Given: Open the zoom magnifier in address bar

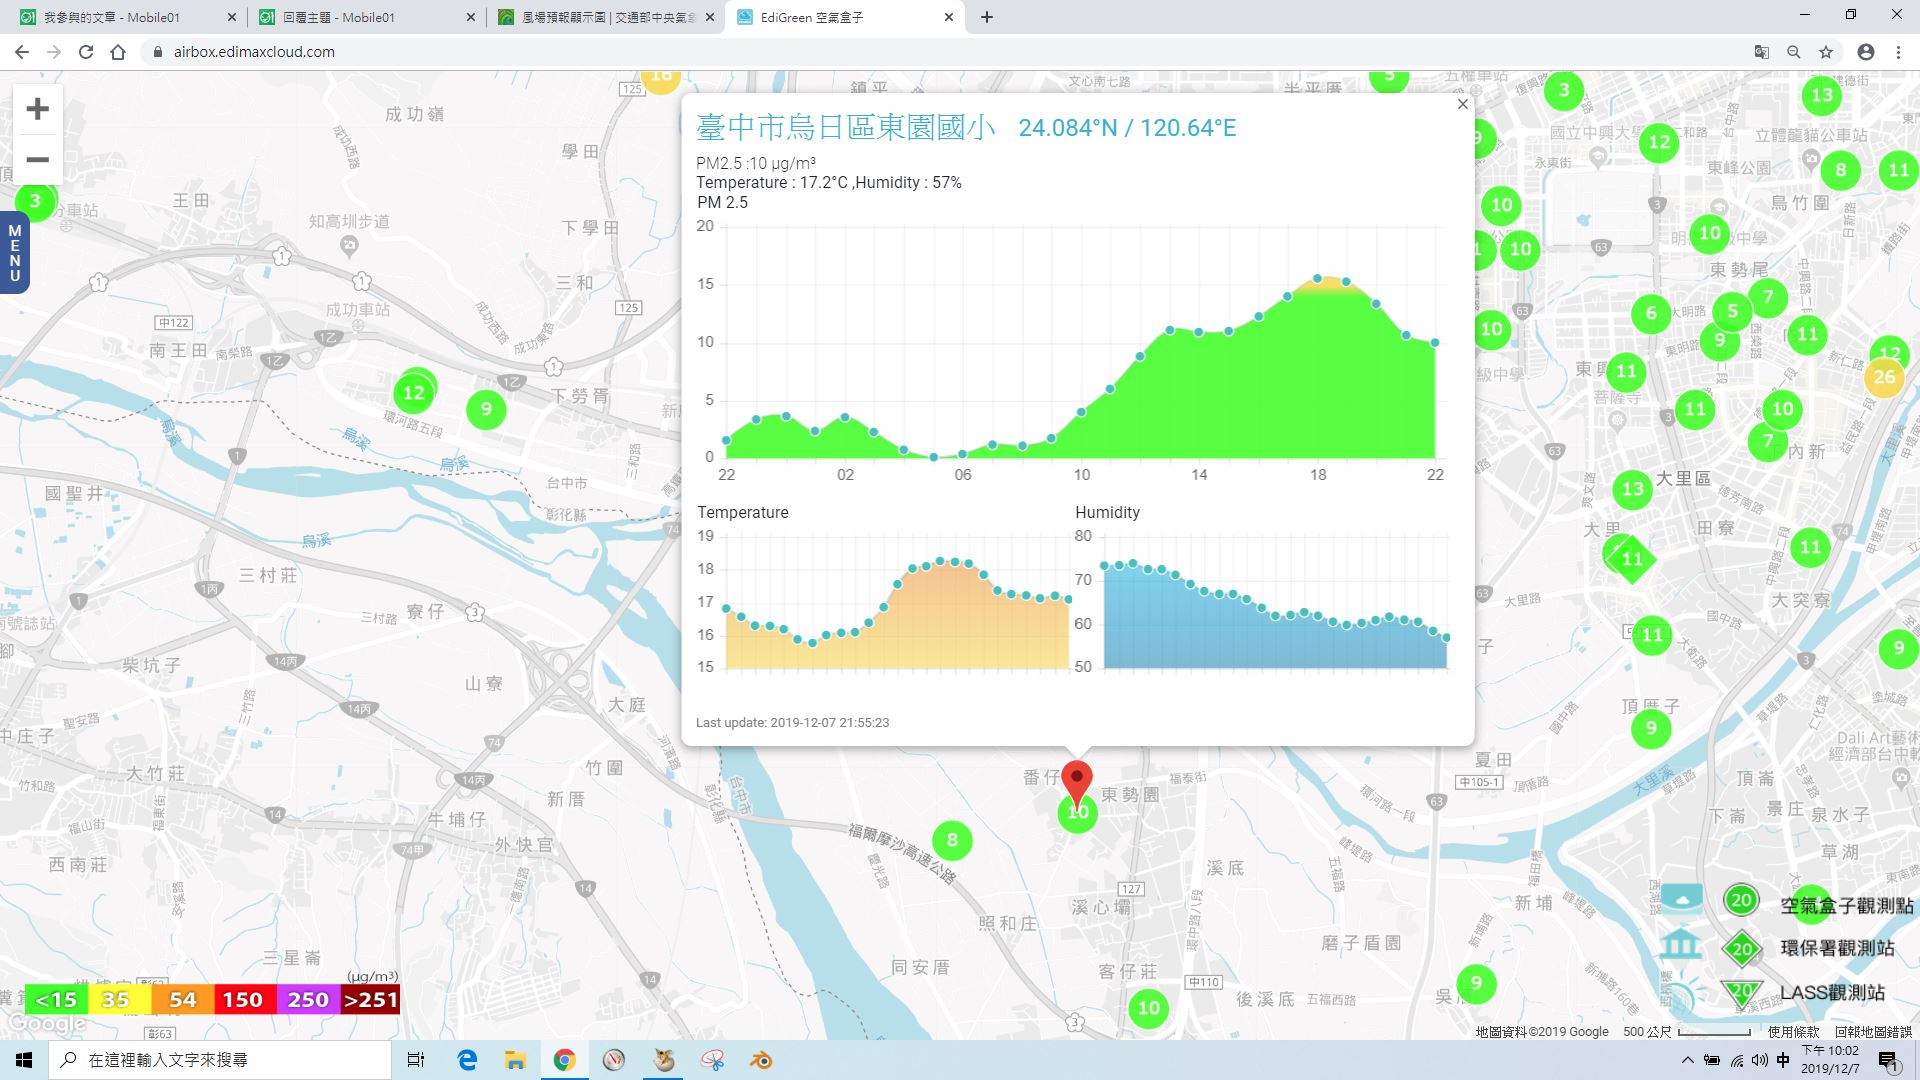Looking at the screenshot, I should click(1794, 52).
